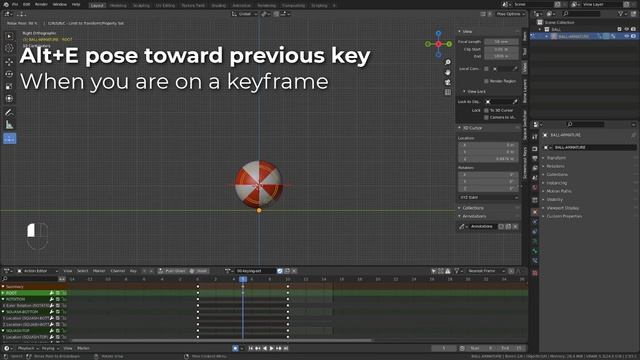Viewport: 640px width, 360px height.
Task: Click the Blender logo in top menu bar
Action: click(6, 4)
